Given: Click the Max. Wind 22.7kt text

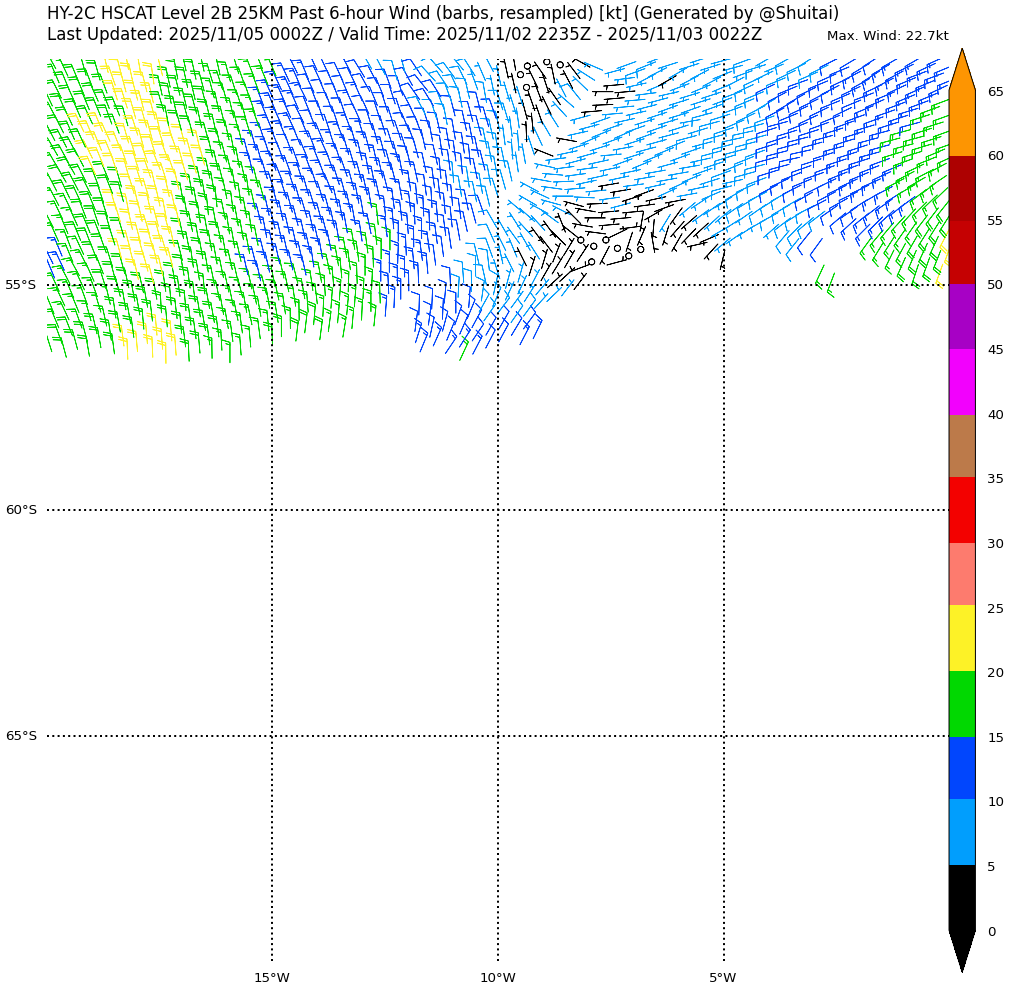Looking at the screenshot, I should (x=887, y=36).
